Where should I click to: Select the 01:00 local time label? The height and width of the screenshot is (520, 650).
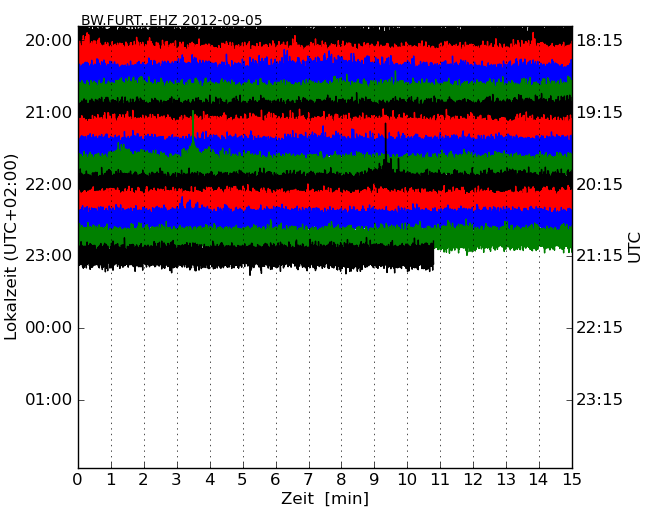(x=49, y=399)
